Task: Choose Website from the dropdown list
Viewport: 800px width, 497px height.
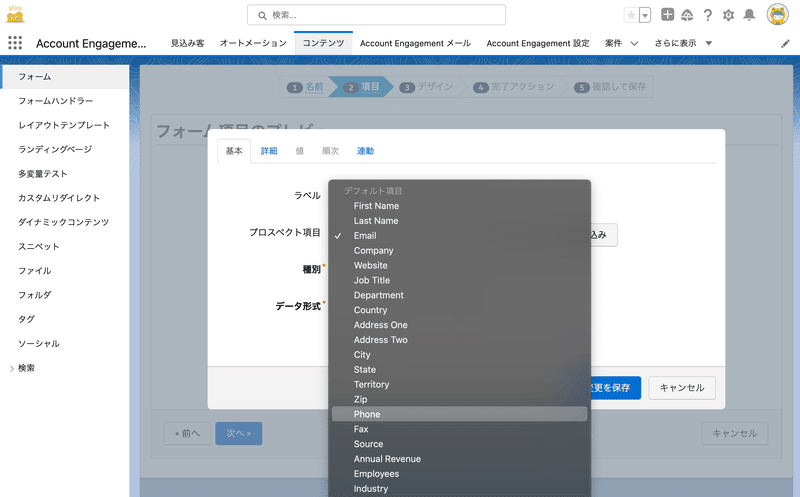Action: 459,265
